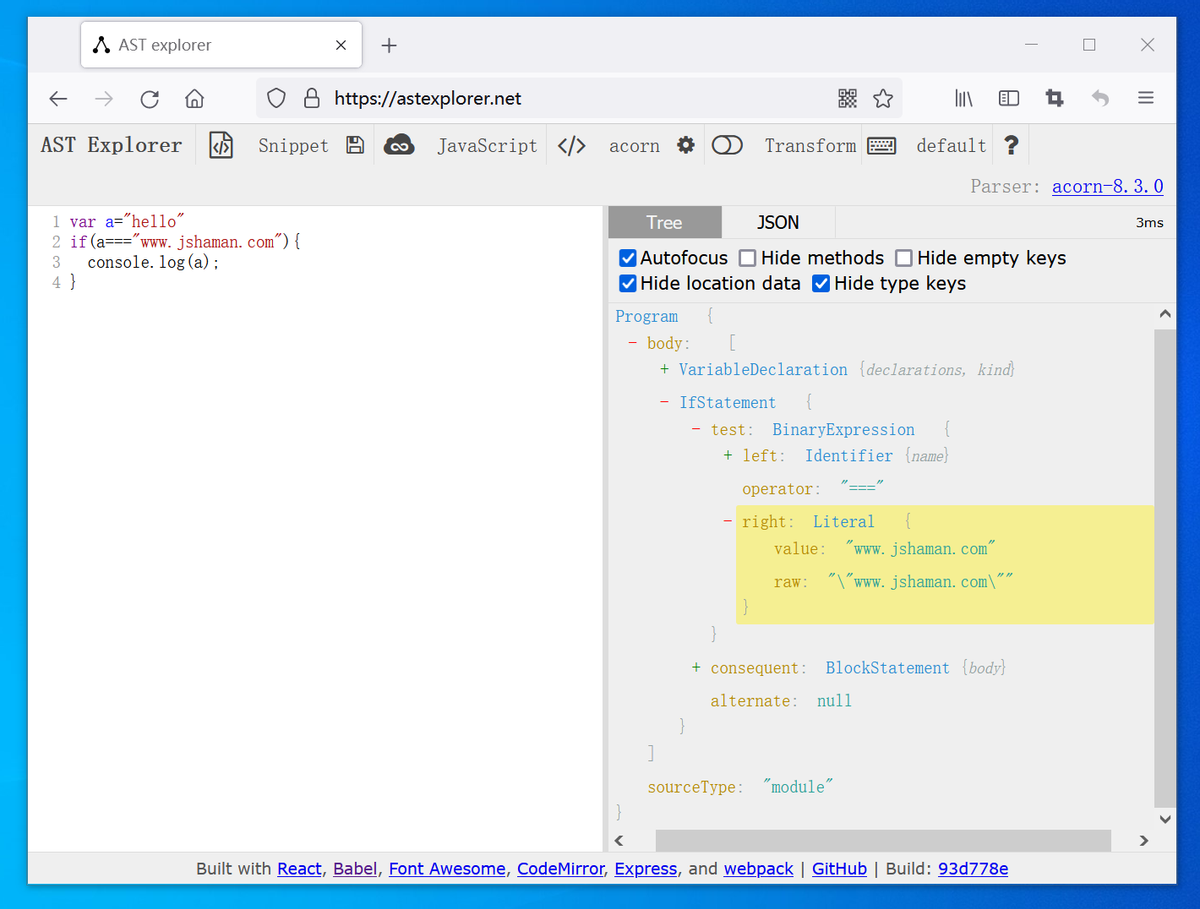Click the cloud language icon beside JavaScript

399,145
